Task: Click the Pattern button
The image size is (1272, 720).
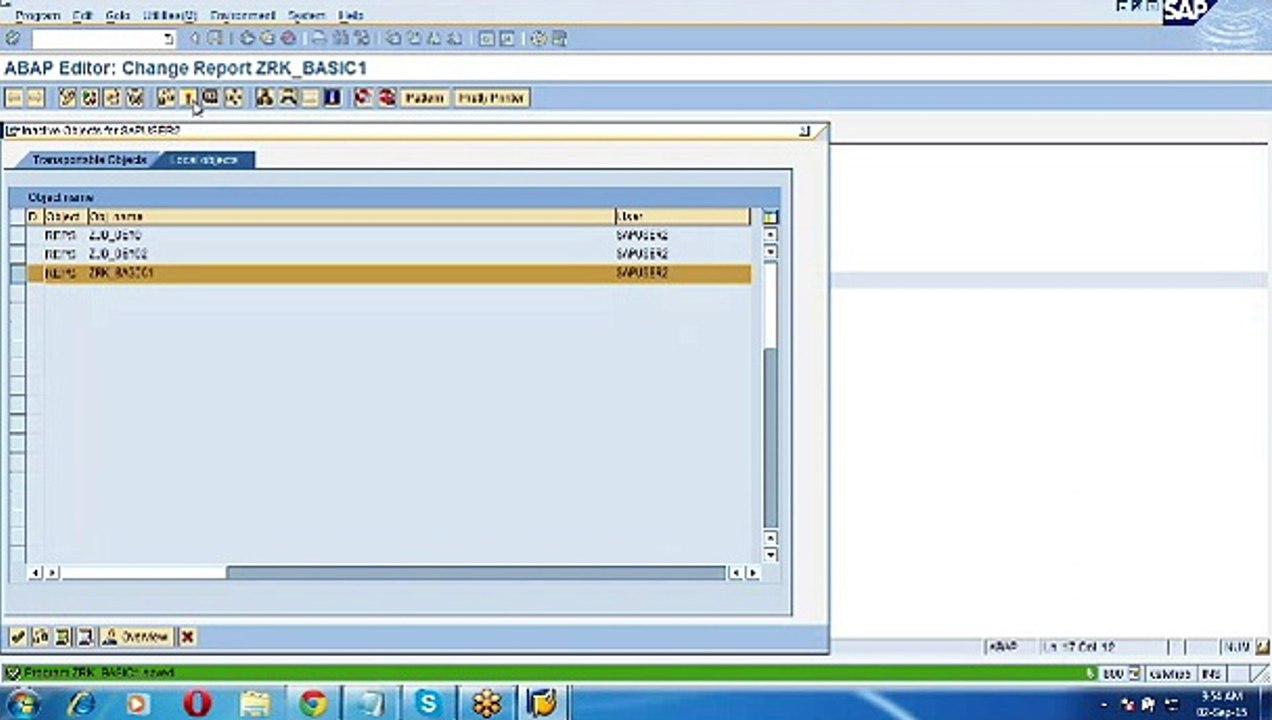Action: [x=424, y=98]
